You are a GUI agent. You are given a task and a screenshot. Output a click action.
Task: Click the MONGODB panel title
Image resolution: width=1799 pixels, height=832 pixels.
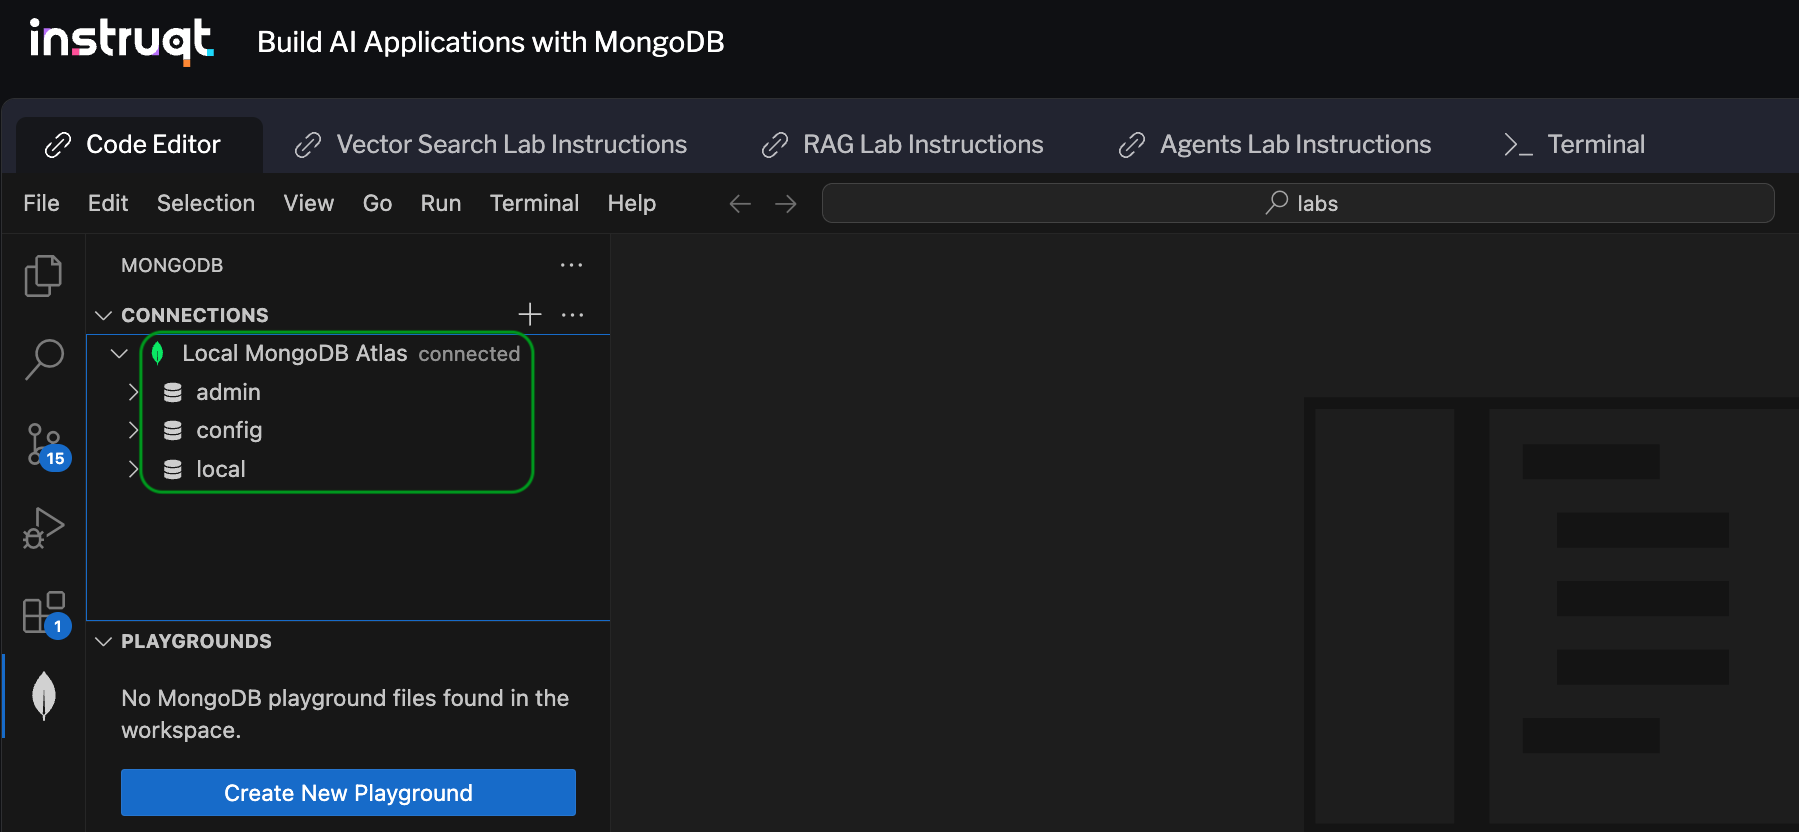pyautogui.click(x=172, y=265)
